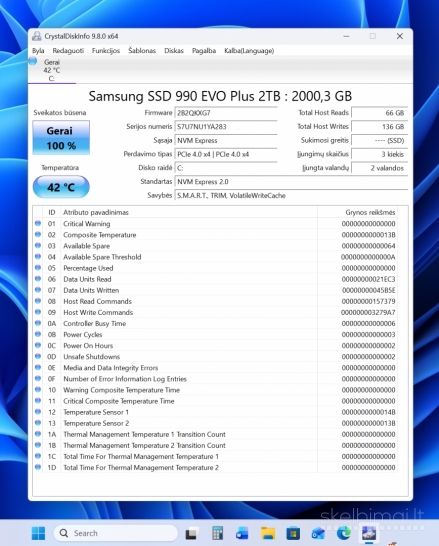This screenshot has height=546, width=439.
Task: Open the Byla menu
Action: (38, 51)
